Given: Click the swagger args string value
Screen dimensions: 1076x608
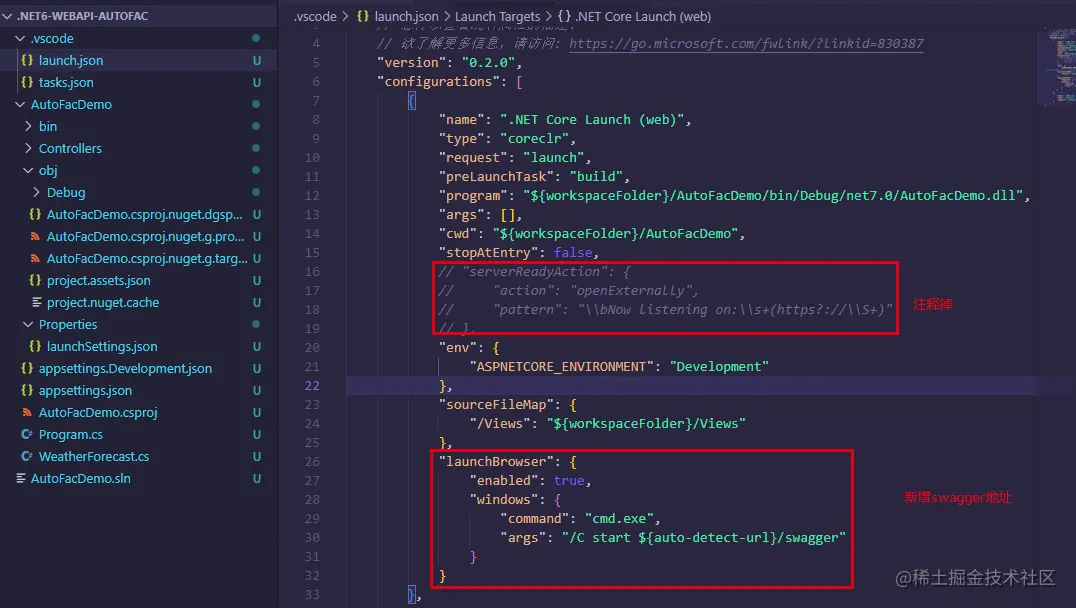Looking at the screenshot, I should pos(703,537).
